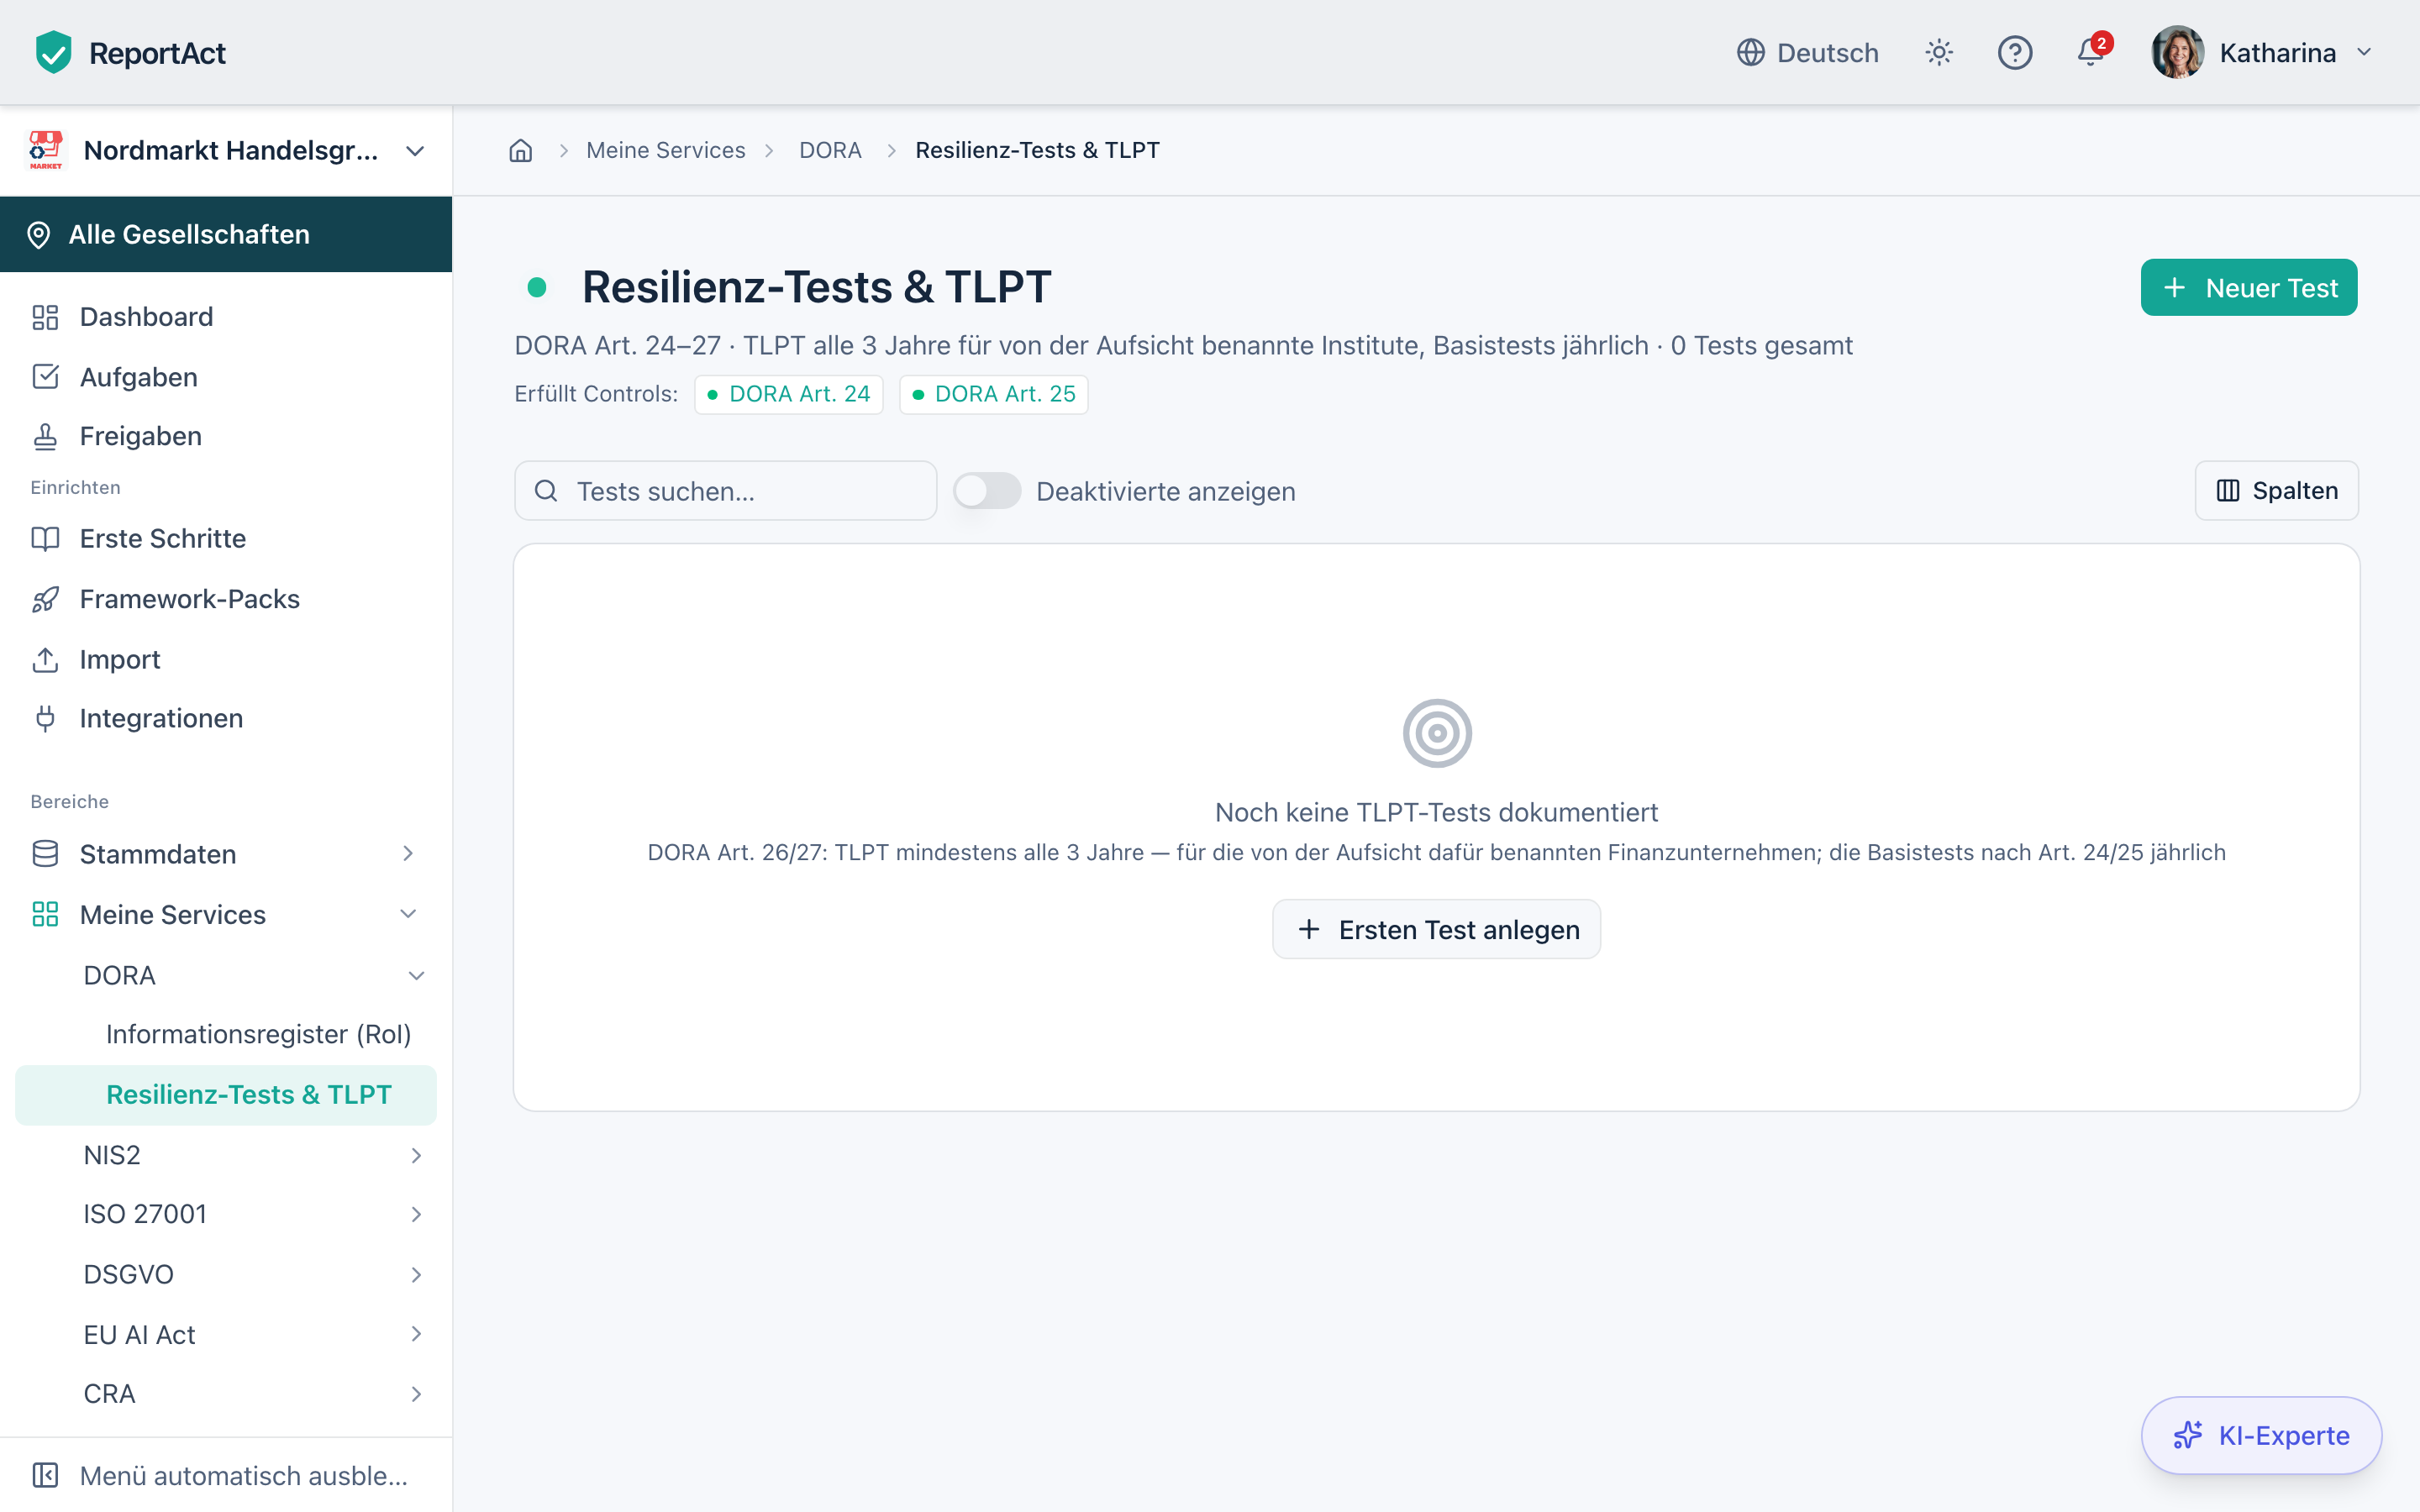Image resolution: width=2420 pixels, height=1512 pixels.
Task: Click the Neuer Test button
Action: pos(2249,288)
